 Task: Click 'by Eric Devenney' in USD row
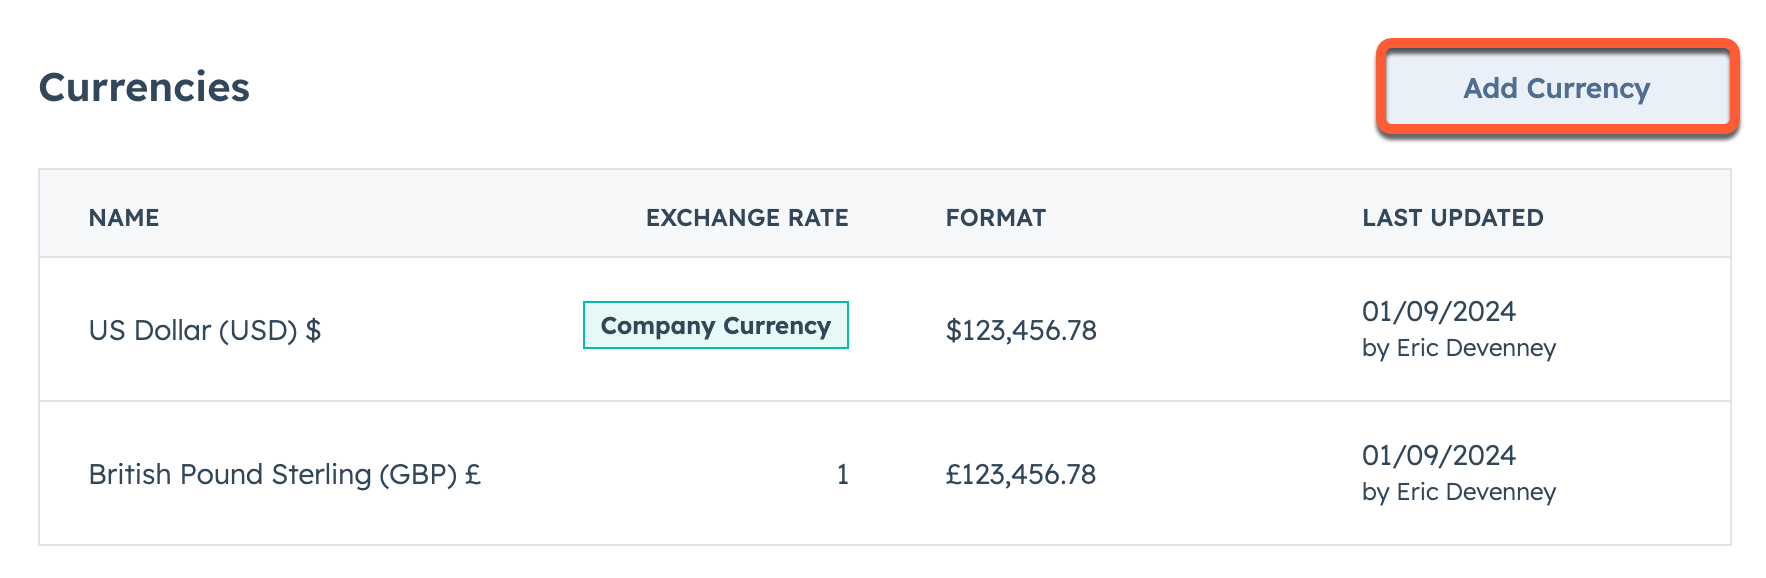point(1459,348)
